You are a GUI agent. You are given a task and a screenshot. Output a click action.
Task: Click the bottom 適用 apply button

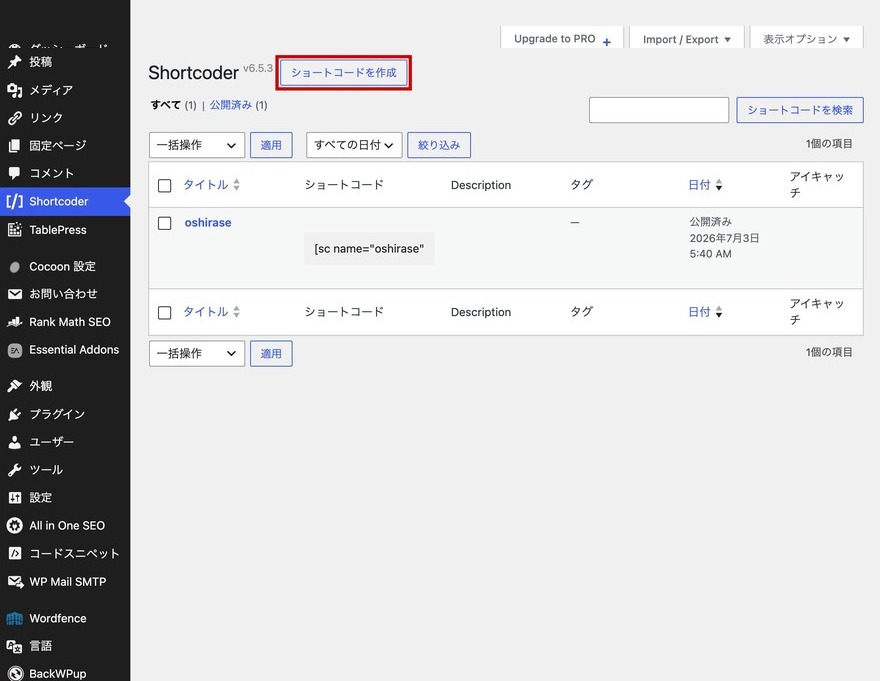[x=271, y=354]
